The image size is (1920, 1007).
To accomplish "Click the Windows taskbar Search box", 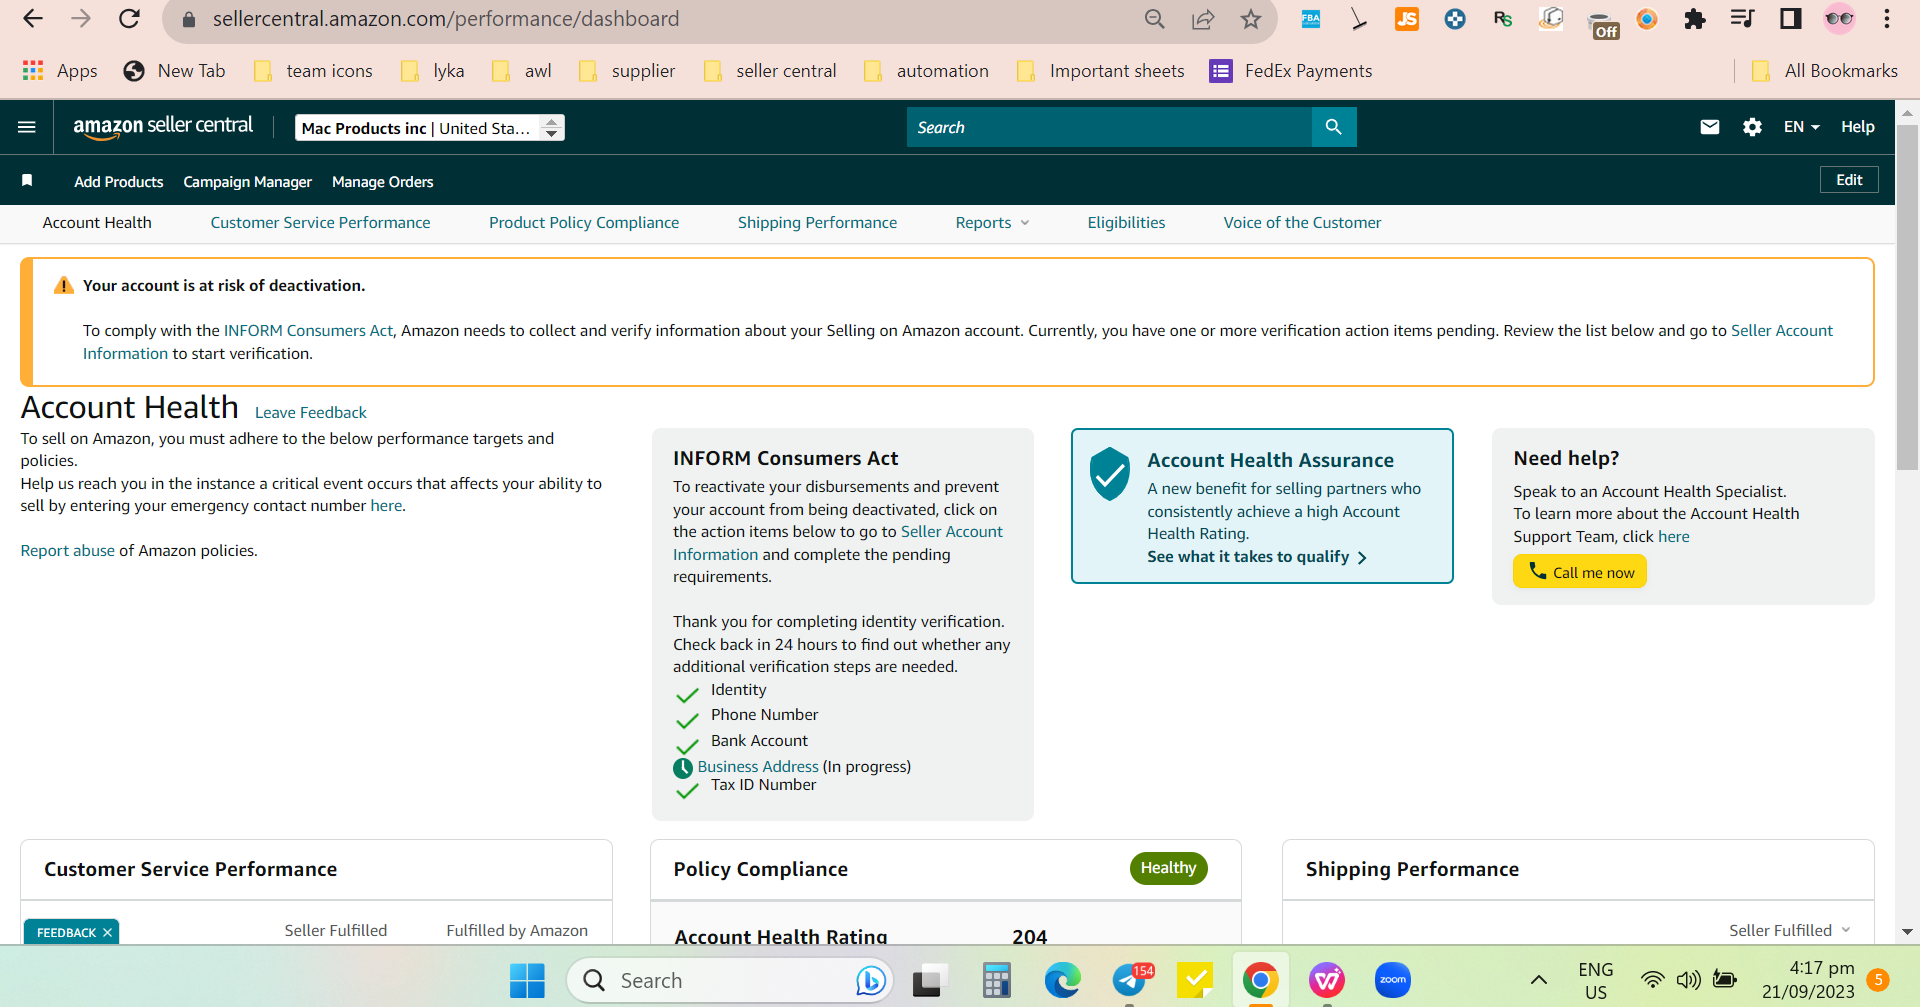I will (729, 981).
